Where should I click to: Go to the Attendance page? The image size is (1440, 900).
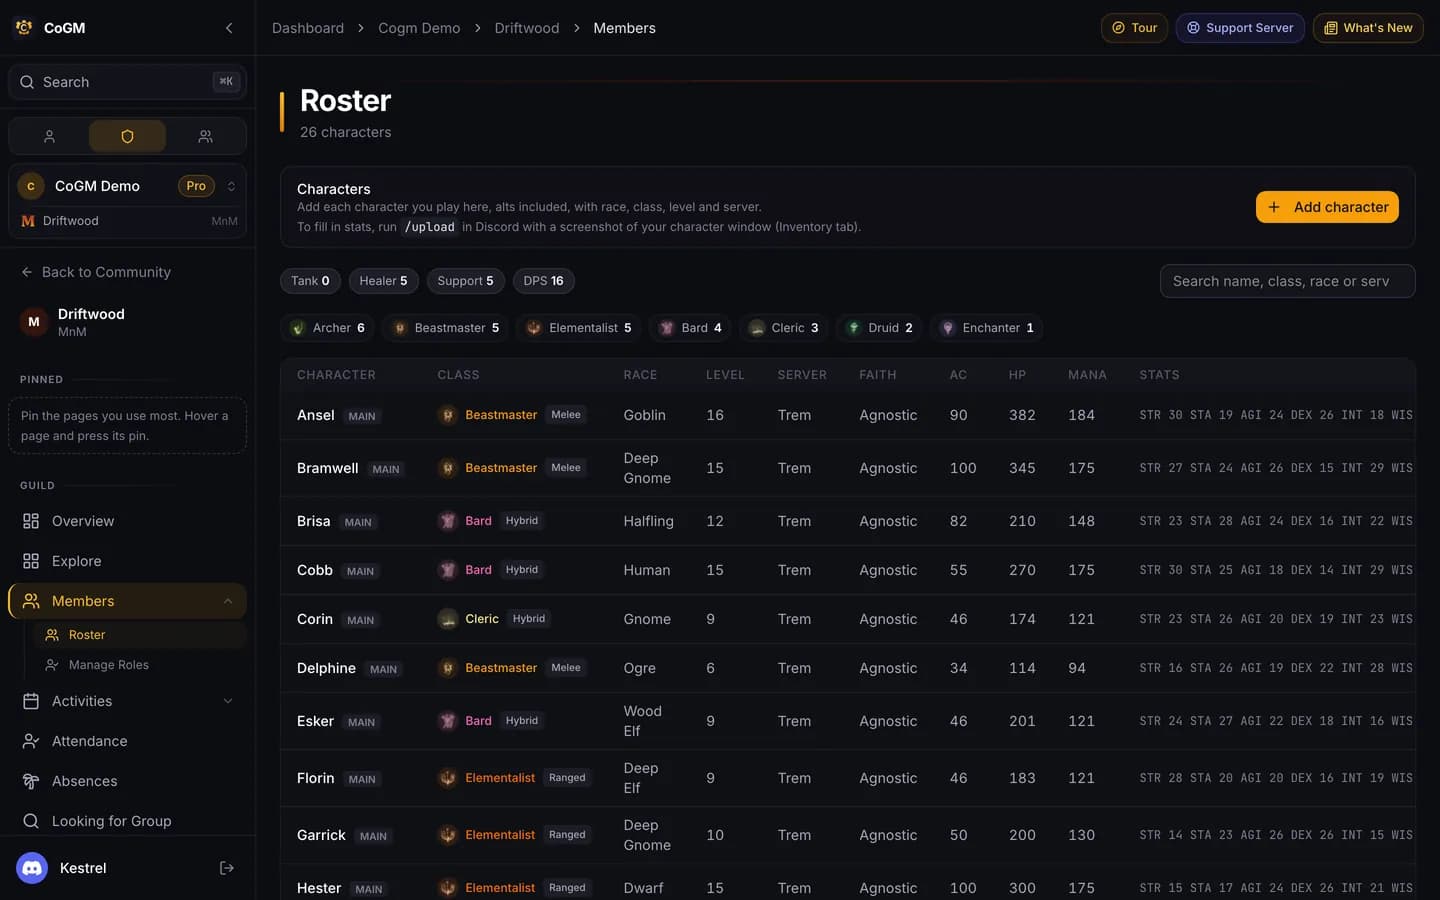[127, 741]
